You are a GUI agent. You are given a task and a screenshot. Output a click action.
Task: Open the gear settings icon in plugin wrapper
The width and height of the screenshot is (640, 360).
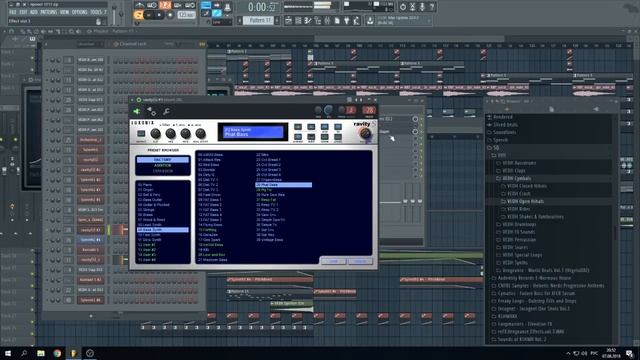point(151,111)
